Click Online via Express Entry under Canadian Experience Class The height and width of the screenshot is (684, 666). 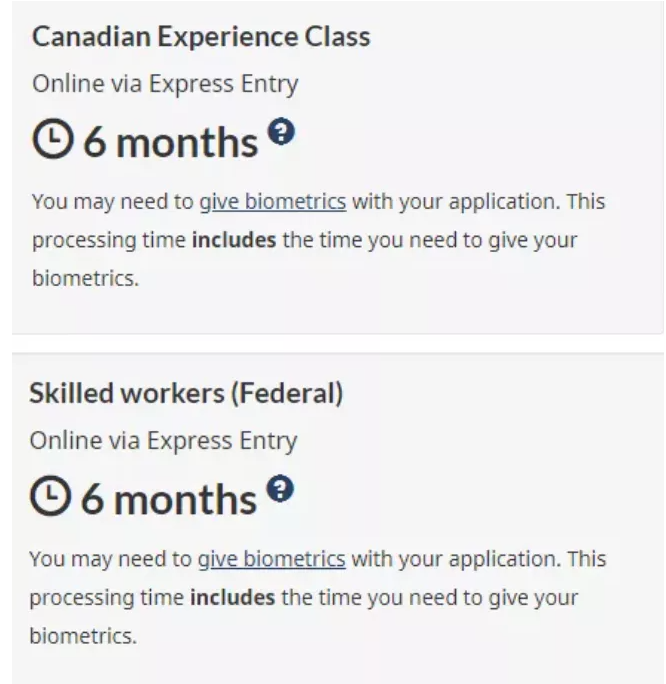point(165,85)
